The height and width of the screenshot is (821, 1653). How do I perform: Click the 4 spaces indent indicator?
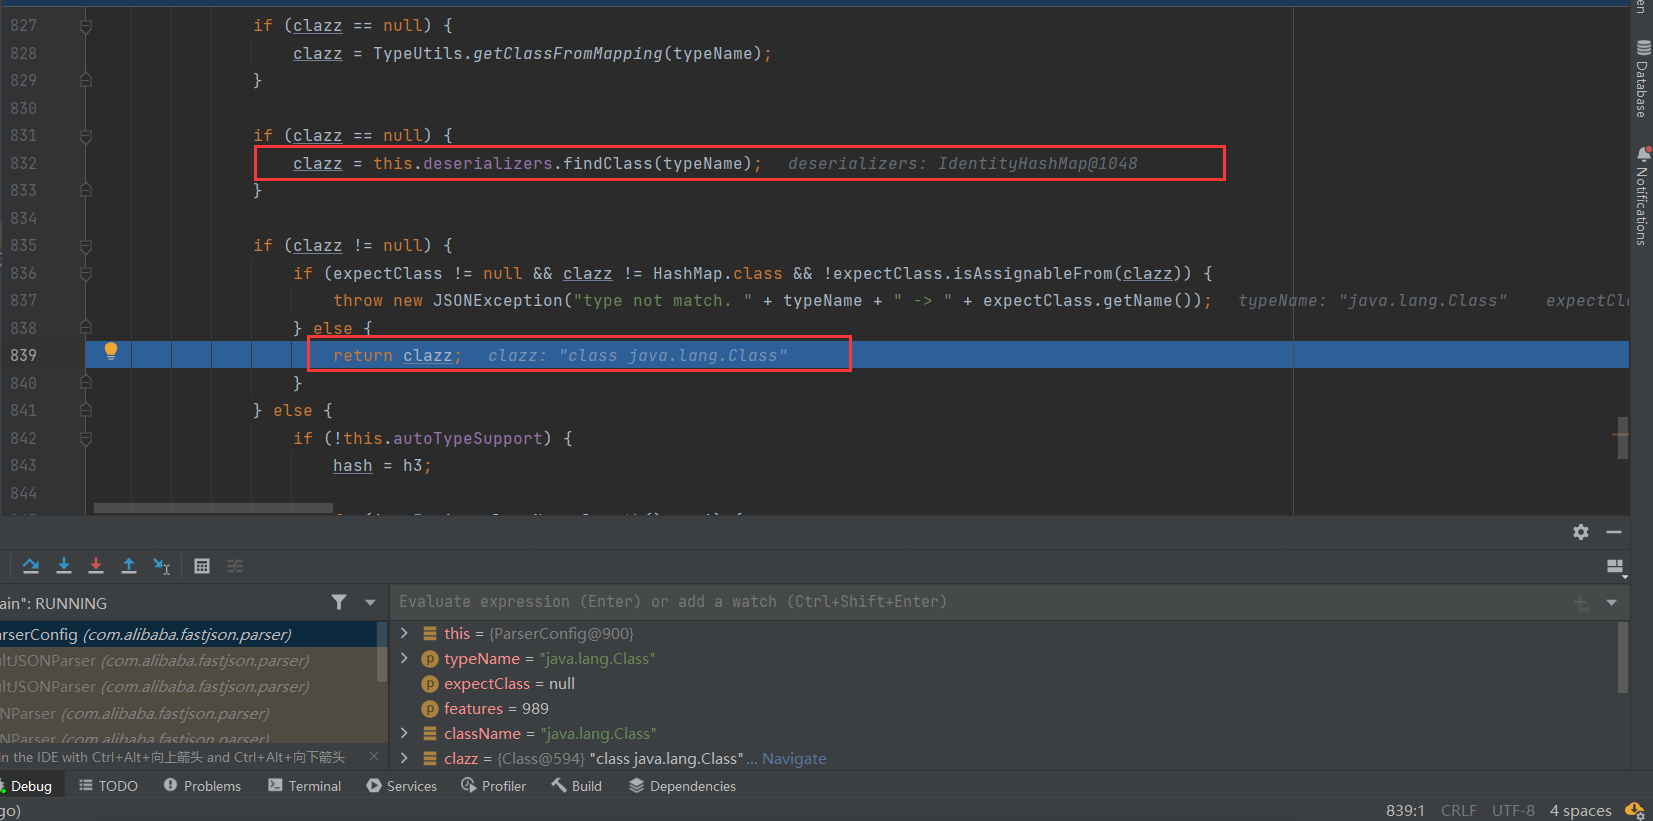(x=1580, y=810)
